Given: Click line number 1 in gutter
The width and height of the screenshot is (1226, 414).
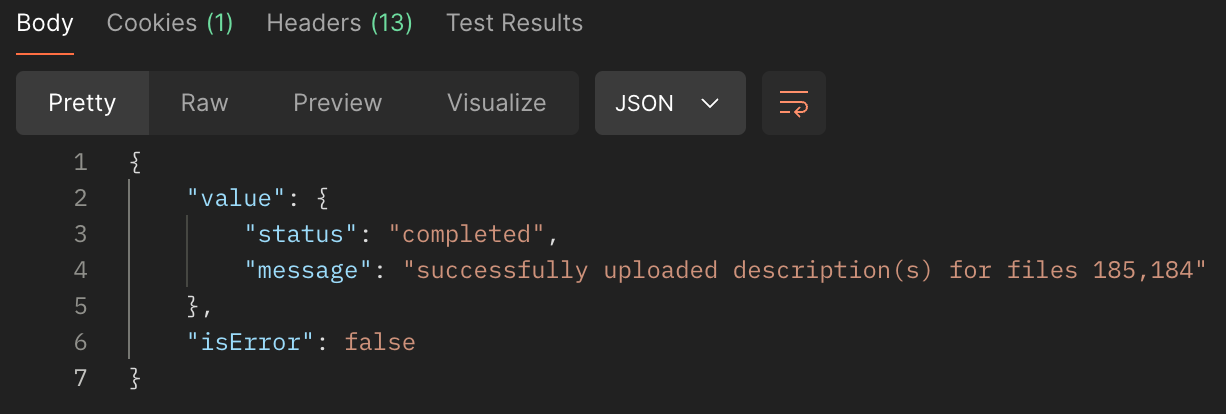Looking at the screenshot, I should click(x=80, y=162).
